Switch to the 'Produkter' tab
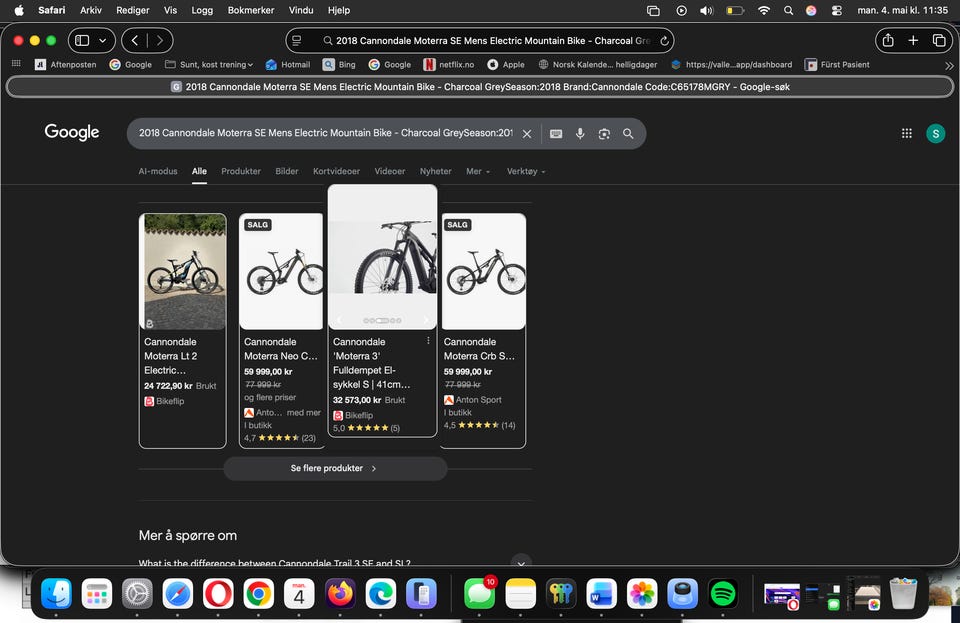Image resolution: width=960 pixels, height=623 pixels. tap(241, 171)
